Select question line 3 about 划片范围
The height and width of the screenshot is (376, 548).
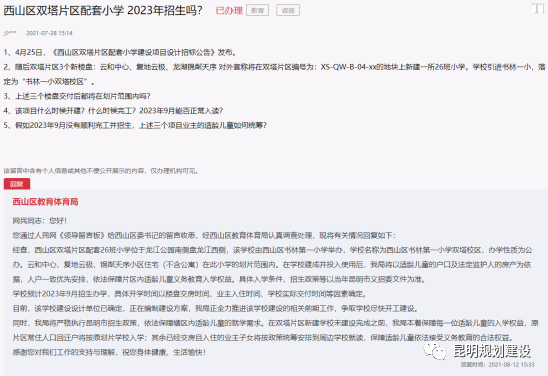tap(77, 96)
